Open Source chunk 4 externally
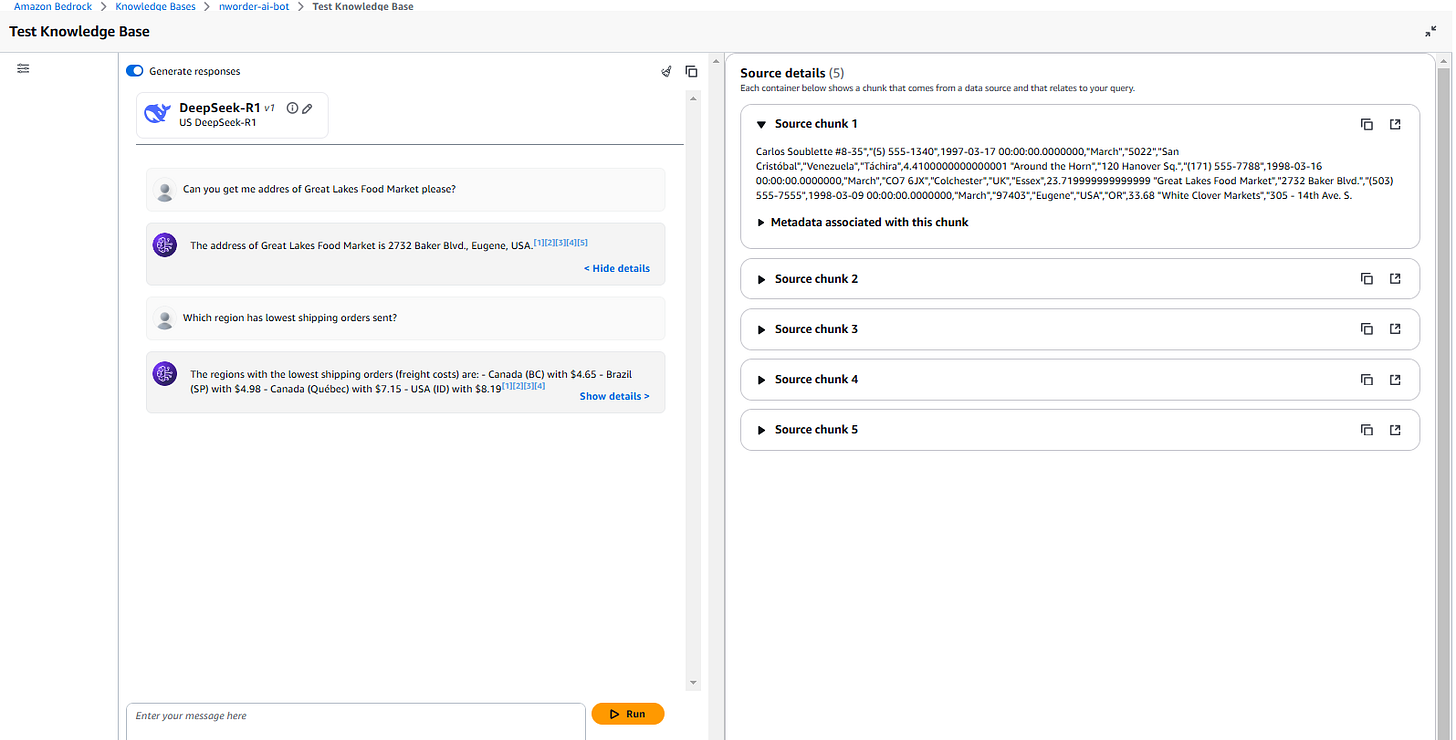1456x740 pixels. (x=1395, y=379)
